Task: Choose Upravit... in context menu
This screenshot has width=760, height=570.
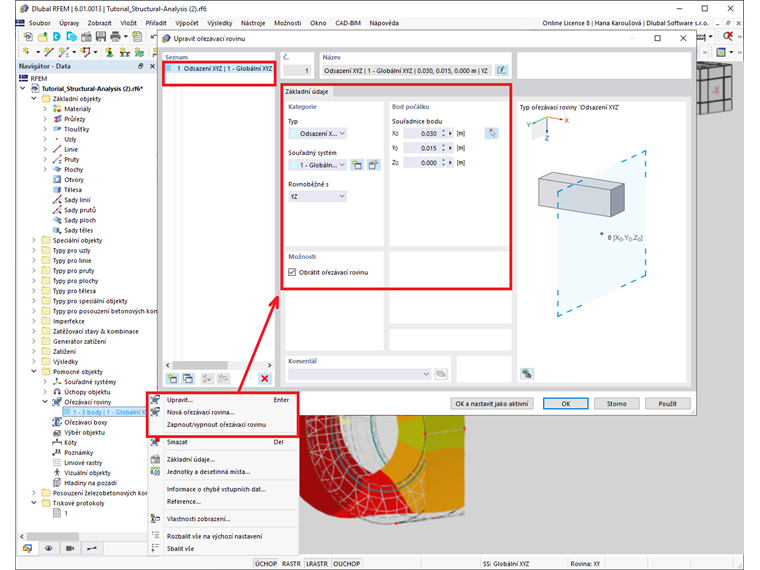Action: 222,400
